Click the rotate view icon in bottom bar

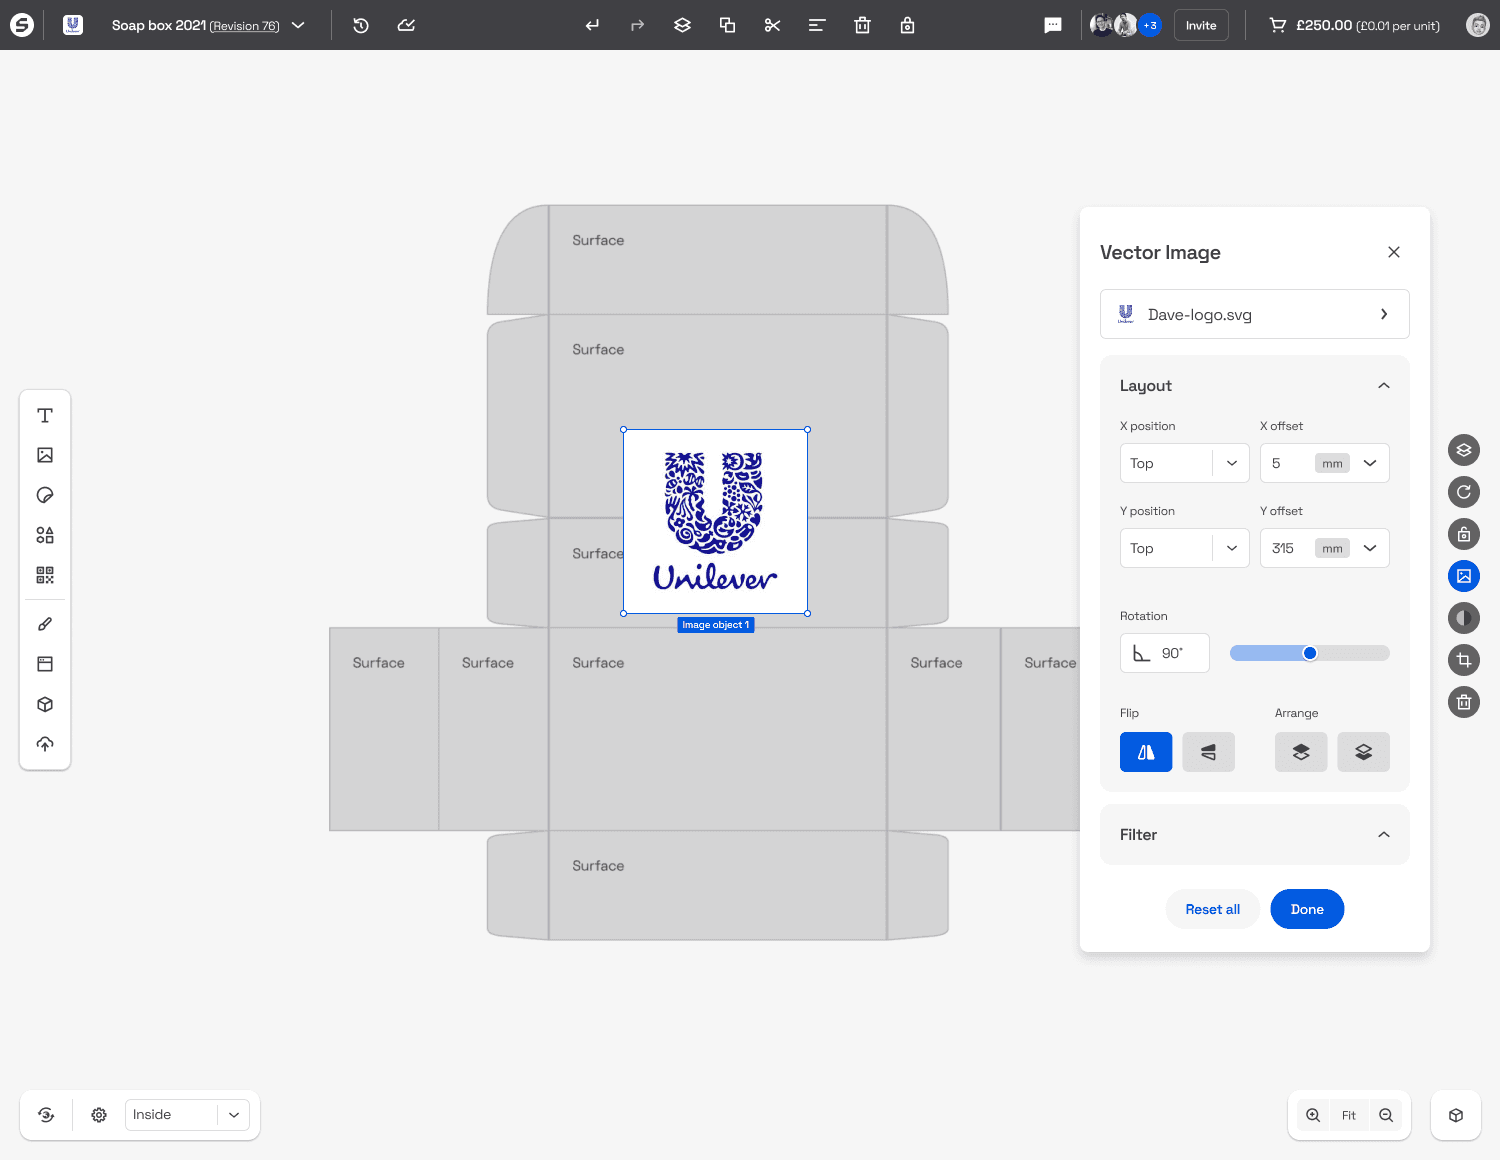(x=46, y=1115)
